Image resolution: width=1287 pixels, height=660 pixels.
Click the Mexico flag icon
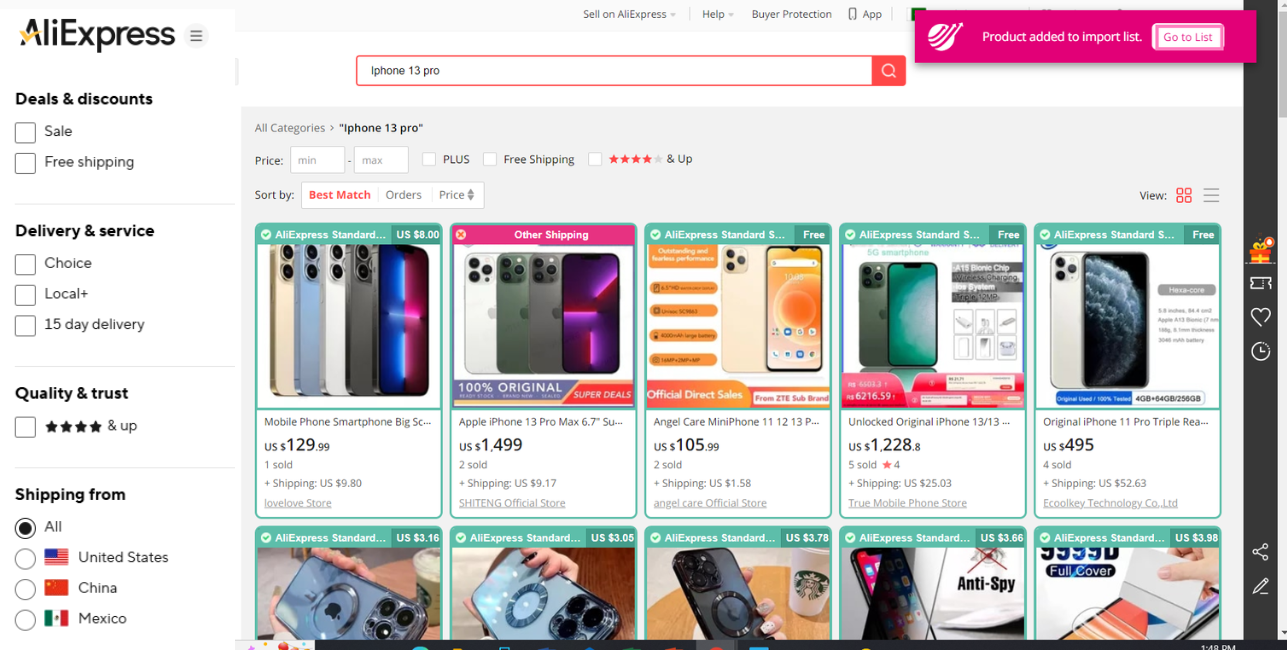56,618
